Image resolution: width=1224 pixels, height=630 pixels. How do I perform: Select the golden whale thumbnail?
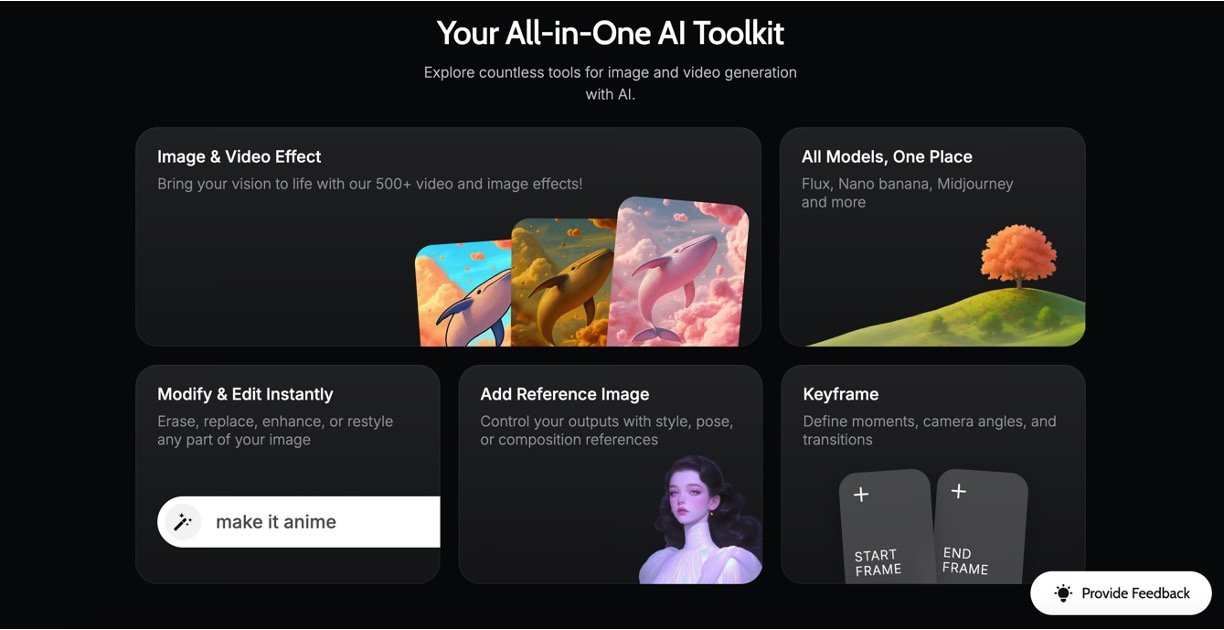[560, 285]
